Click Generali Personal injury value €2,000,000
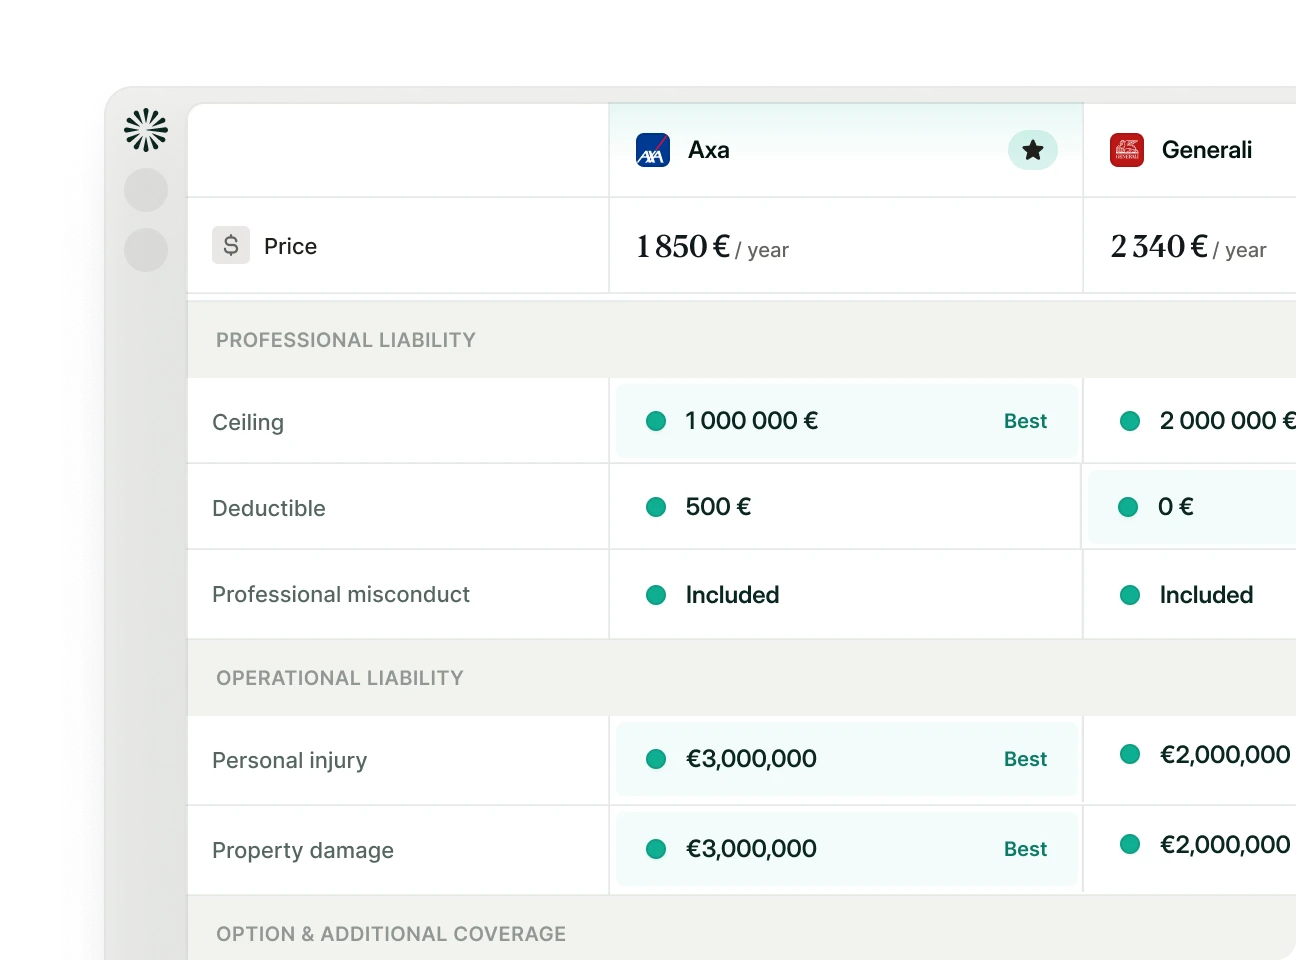This screenshot has height=960, width=1296. click(x=1225, y=755)
